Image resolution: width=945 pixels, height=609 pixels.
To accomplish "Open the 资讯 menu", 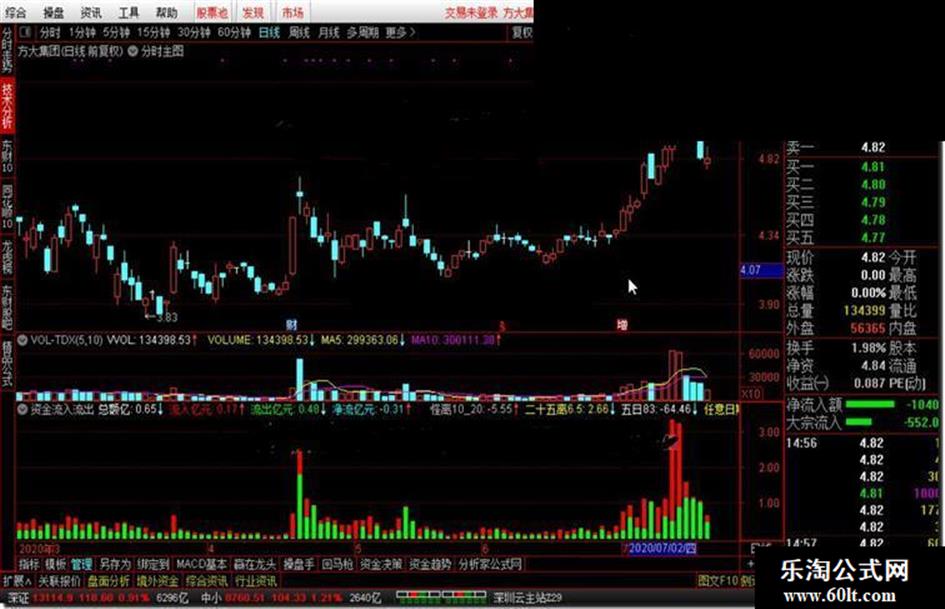I will [x=91, y=12].
